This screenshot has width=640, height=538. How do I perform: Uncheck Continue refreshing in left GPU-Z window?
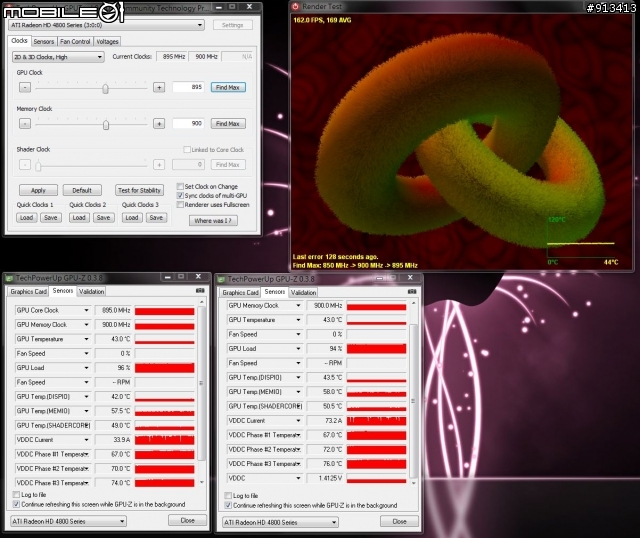(16, 505)
